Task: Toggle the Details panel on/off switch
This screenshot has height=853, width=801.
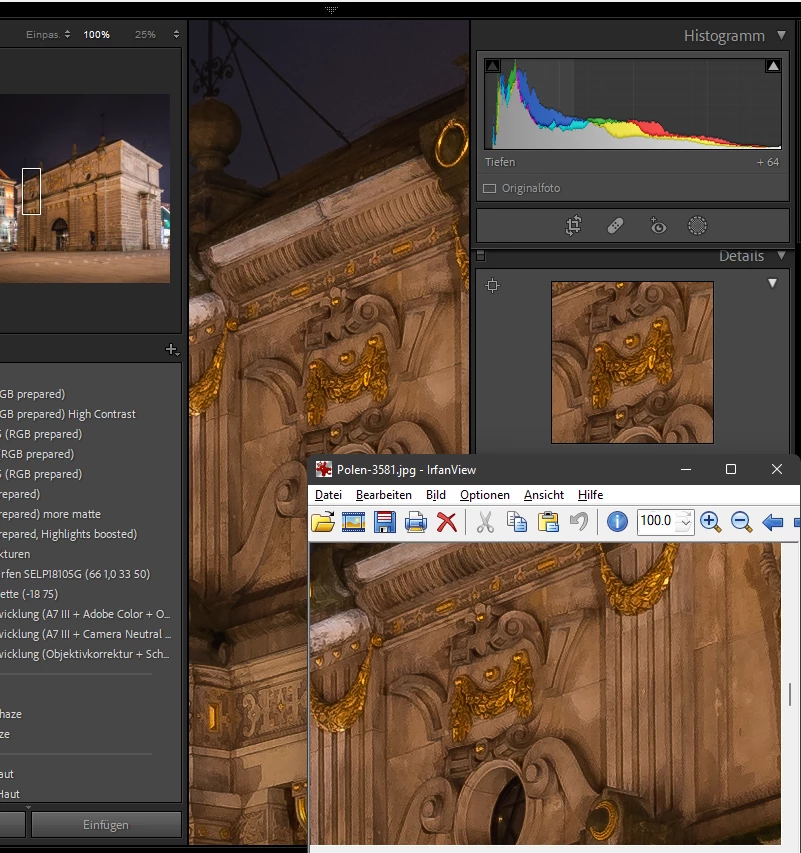Action: click(480, 255)
